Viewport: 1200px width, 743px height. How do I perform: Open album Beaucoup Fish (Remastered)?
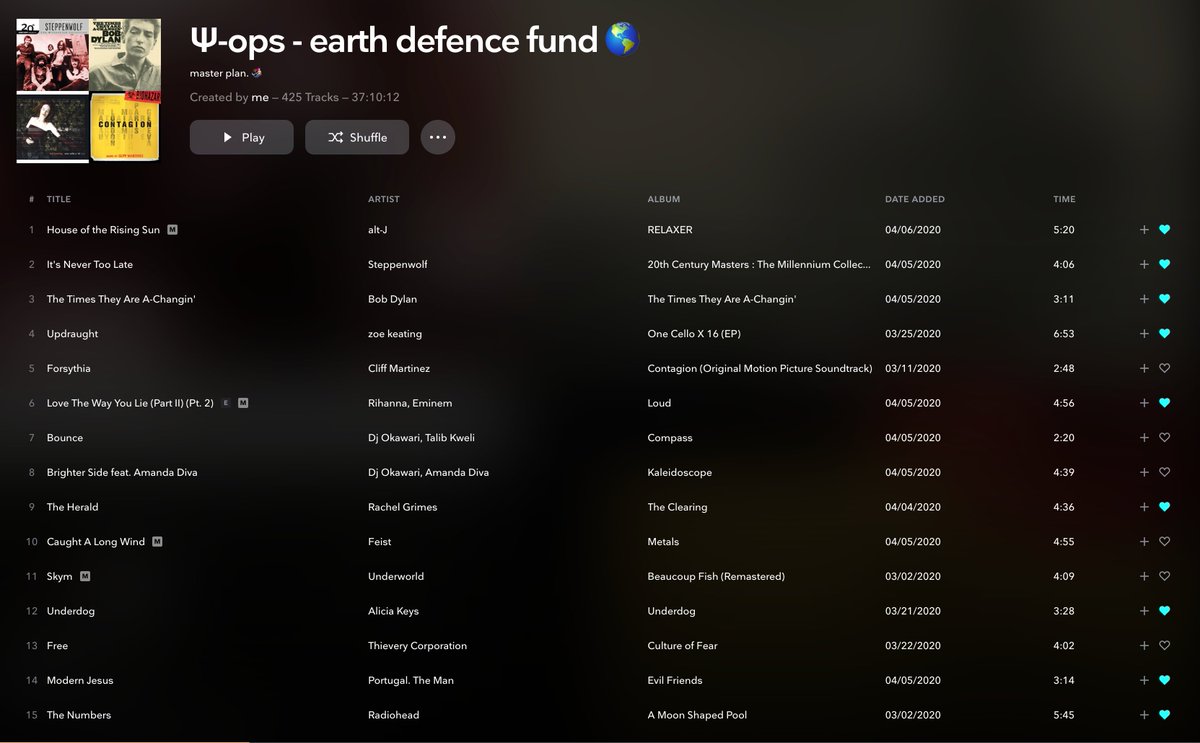(716, 577)
